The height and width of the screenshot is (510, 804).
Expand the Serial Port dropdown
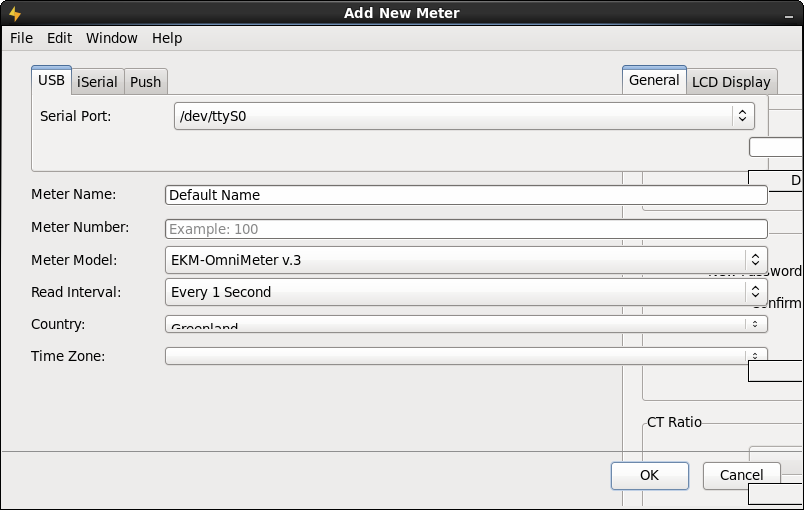pyautogui.click(x=464, y=116)
